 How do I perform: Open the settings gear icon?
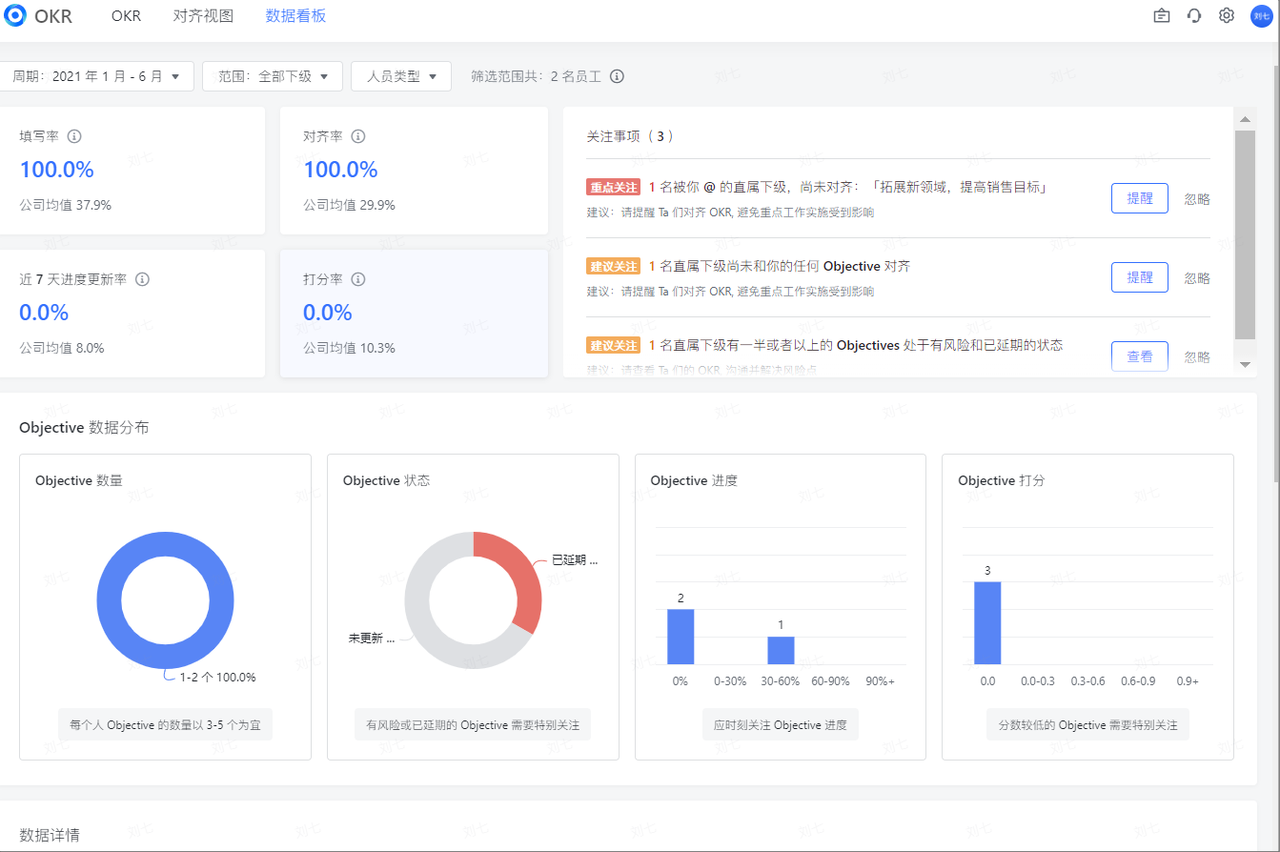tap(1227, 16)
